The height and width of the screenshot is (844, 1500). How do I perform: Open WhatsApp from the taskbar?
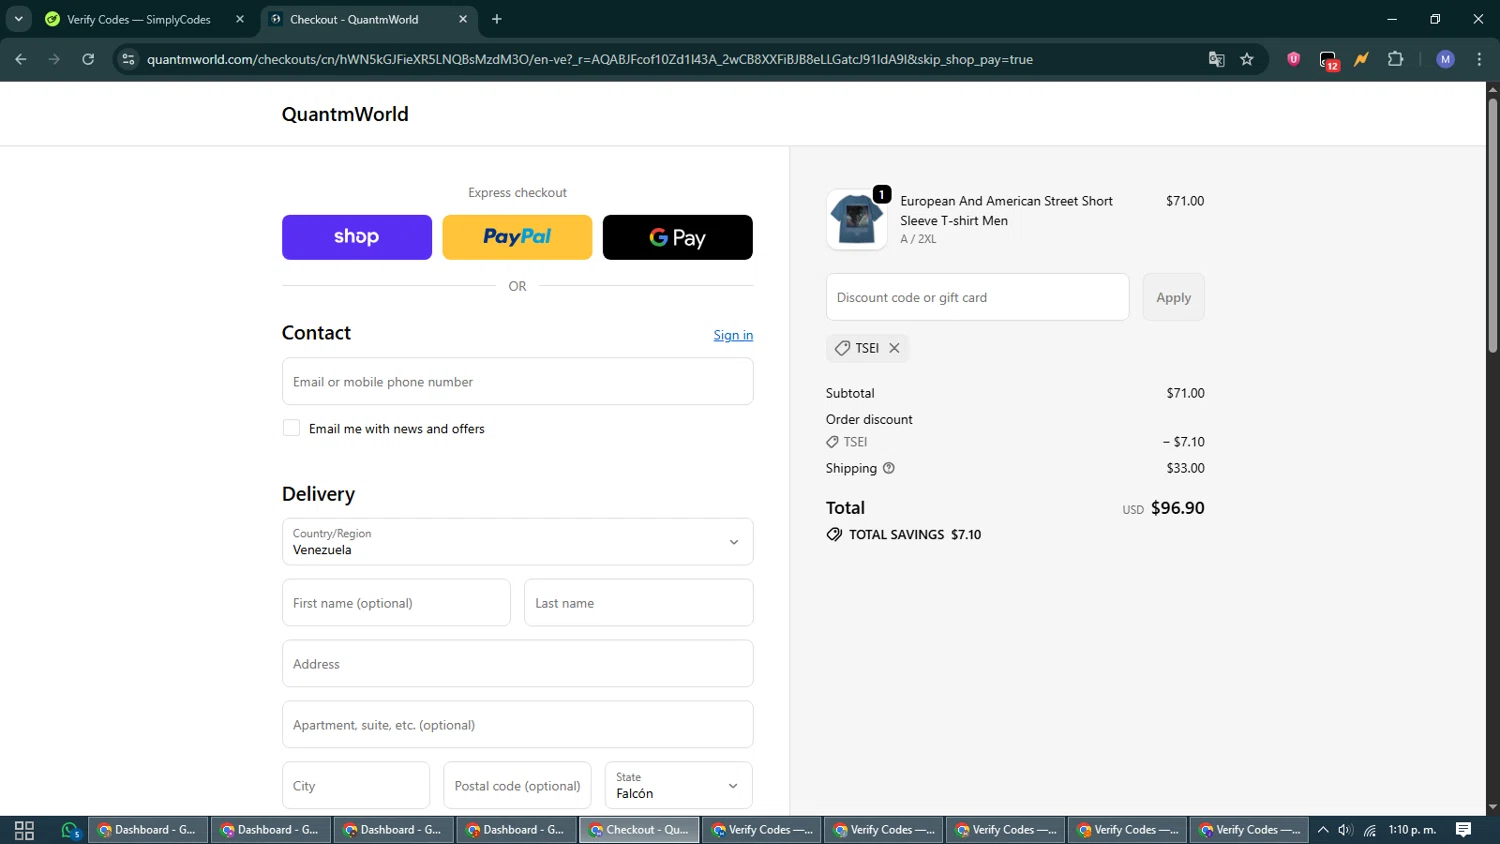point(70,830)
